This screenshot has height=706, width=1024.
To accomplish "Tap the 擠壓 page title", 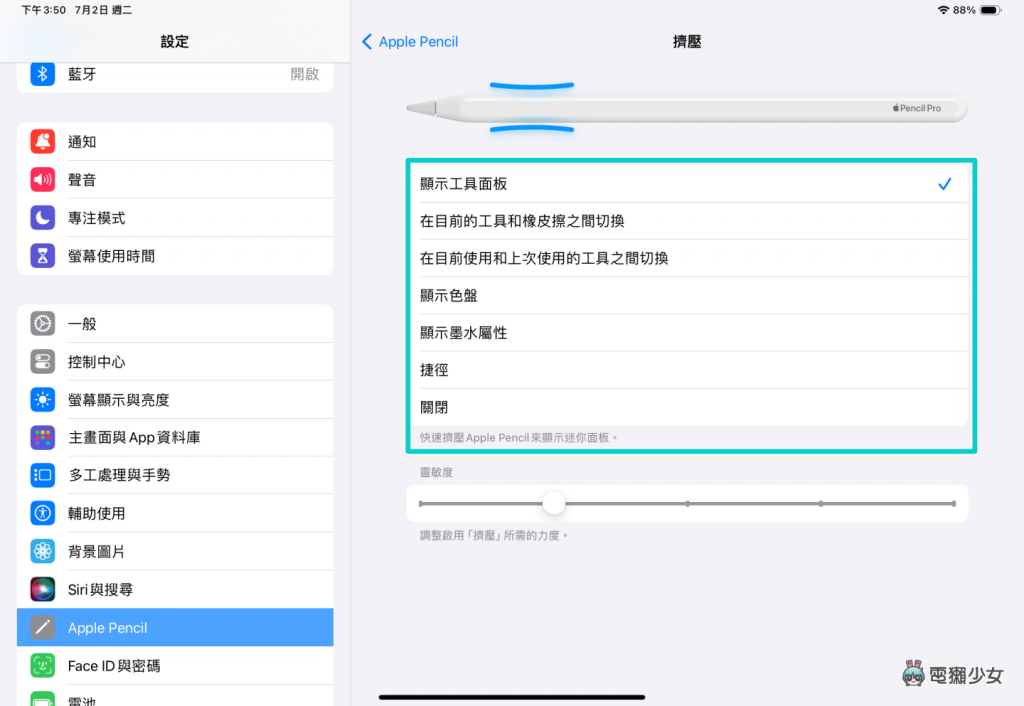I will tap(687, 42).
